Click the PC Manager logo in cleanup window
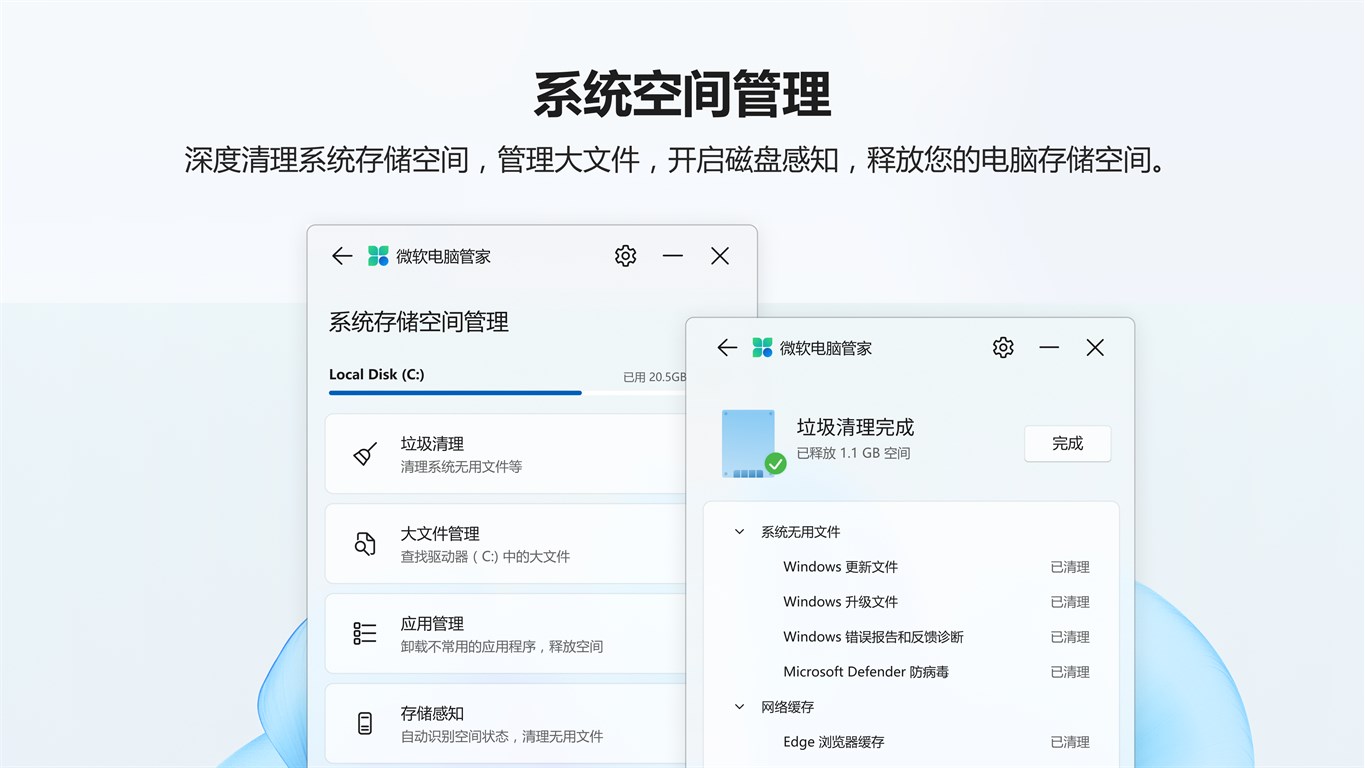 click(762, 347)
